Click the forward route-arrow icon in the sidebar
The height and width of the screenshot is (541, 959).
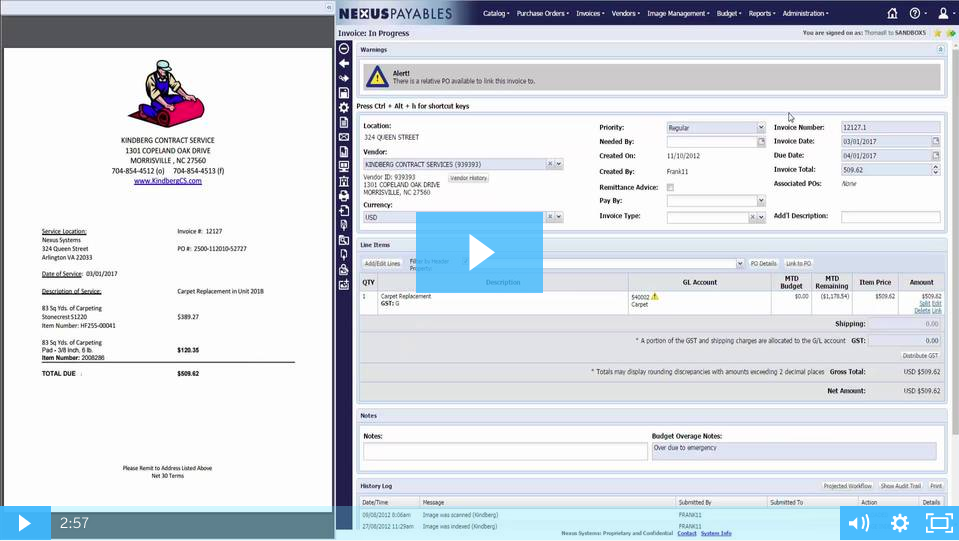coord(344,78)
